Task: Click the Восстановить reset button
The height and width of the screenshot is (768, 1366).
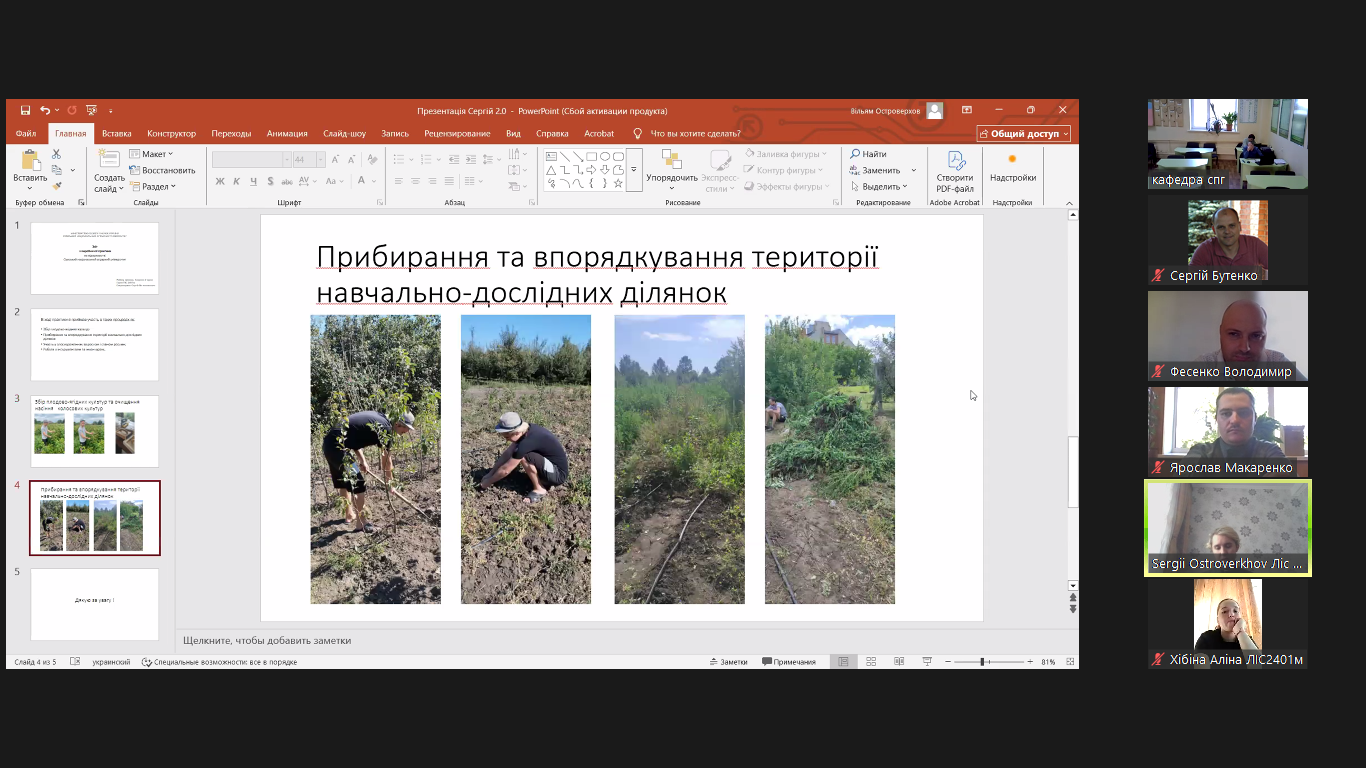Action: tap(162, 170)
